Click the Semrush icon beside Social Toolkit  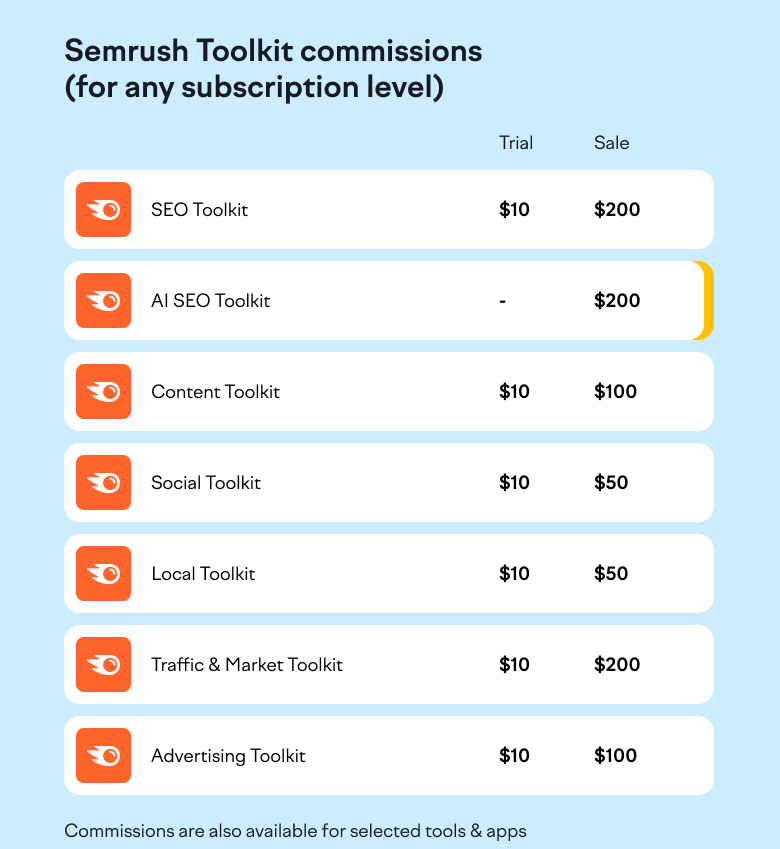tap(103, 483)
